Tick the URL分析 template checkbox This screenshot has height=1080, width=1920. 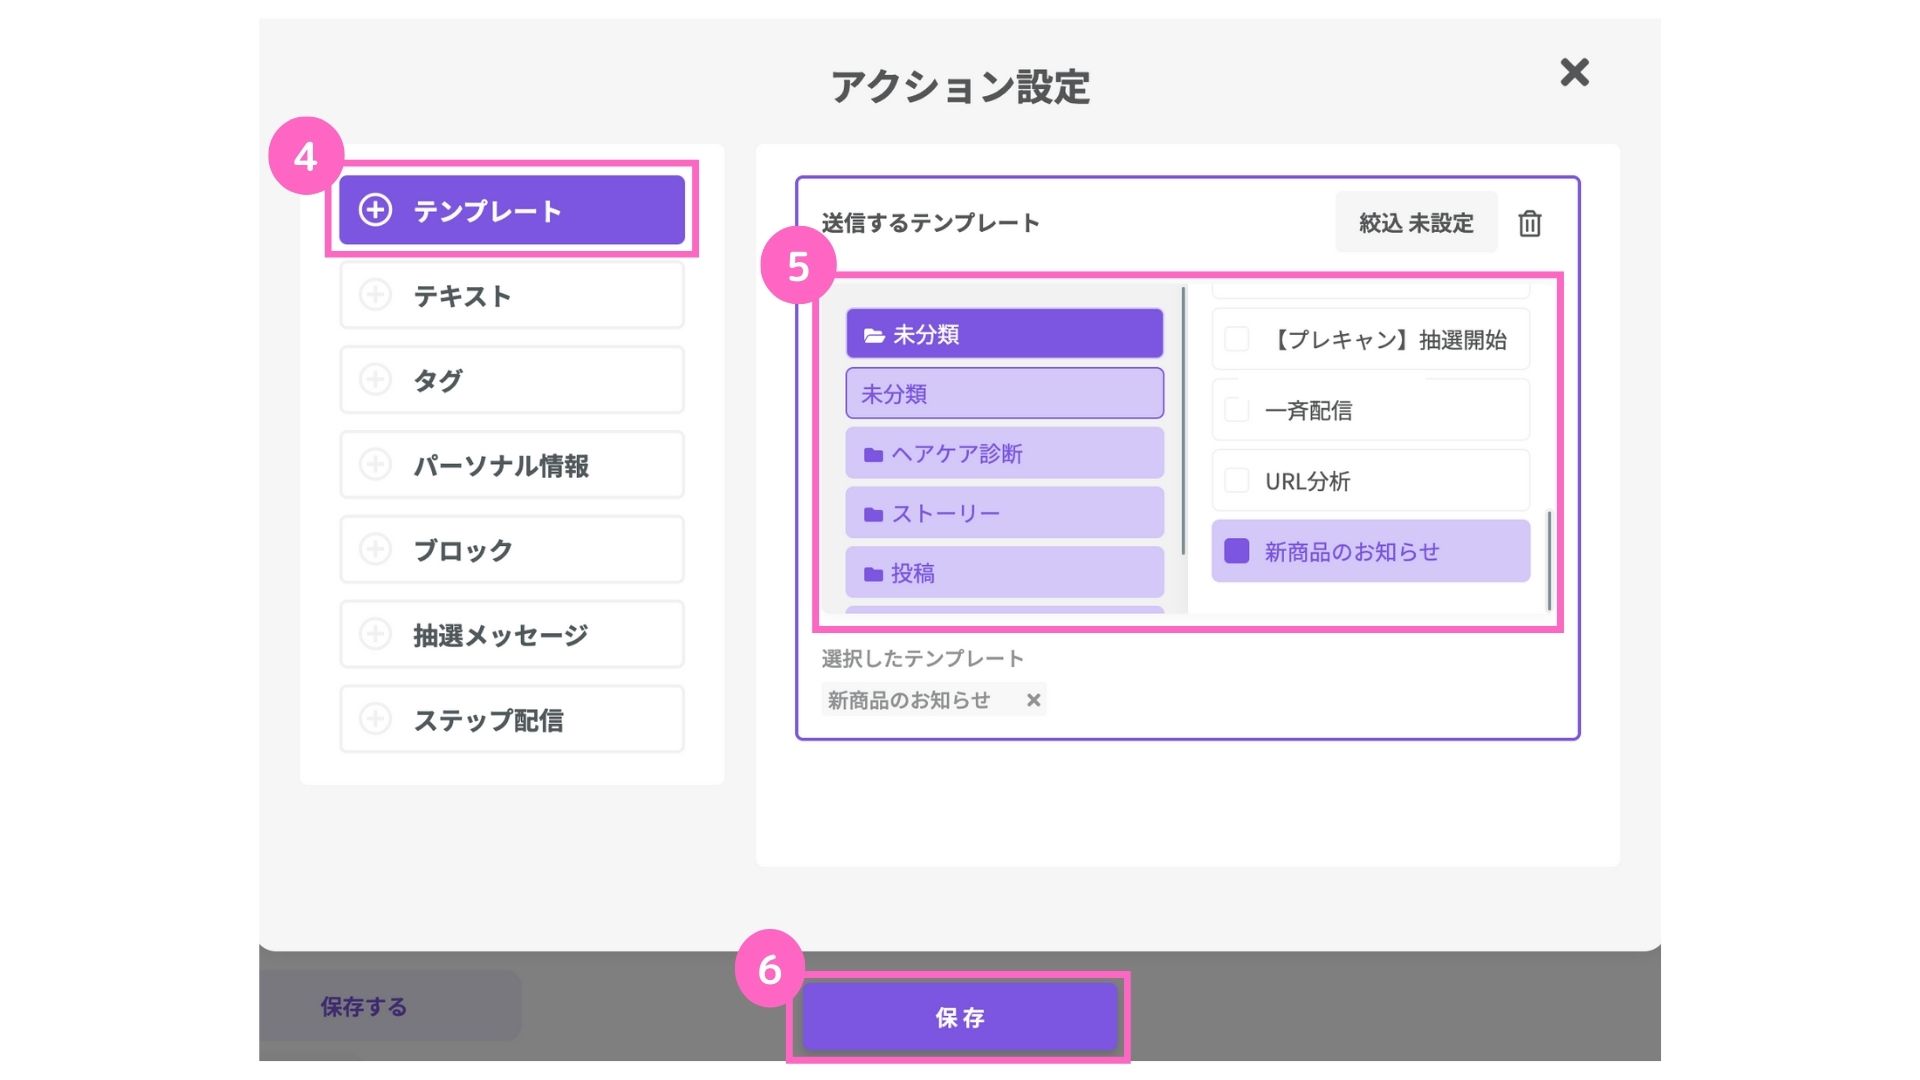pos(1237,481)
